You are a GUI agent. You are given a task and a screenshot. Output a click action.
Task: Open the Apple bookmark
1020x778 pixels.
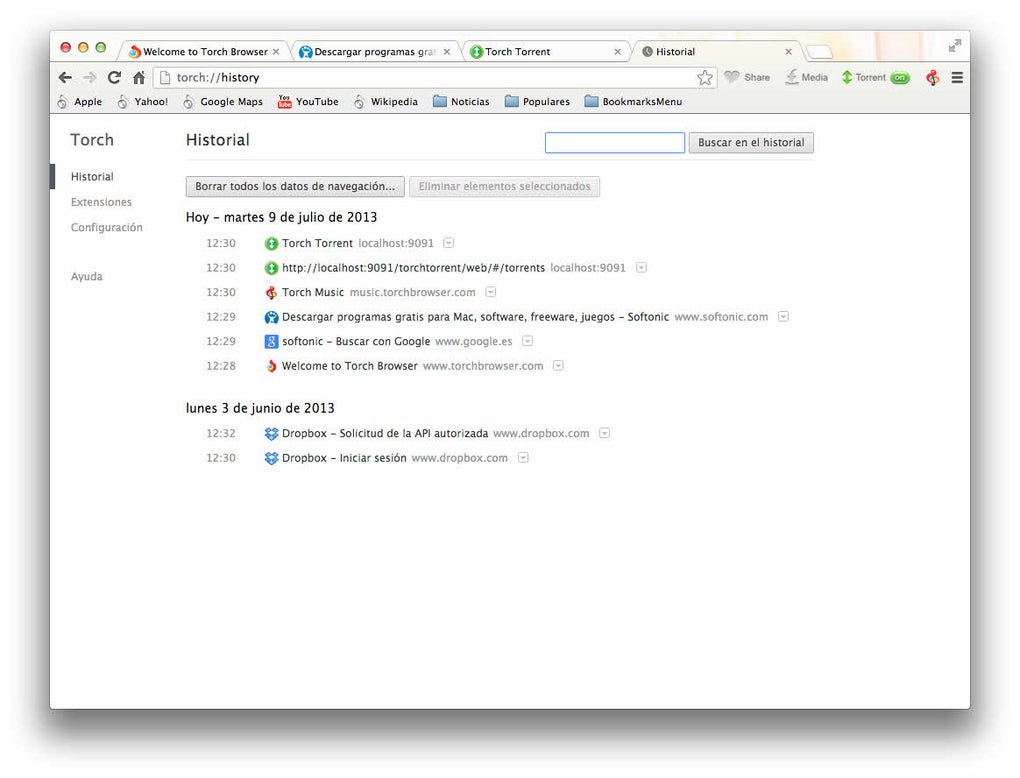tap(79, 101)
